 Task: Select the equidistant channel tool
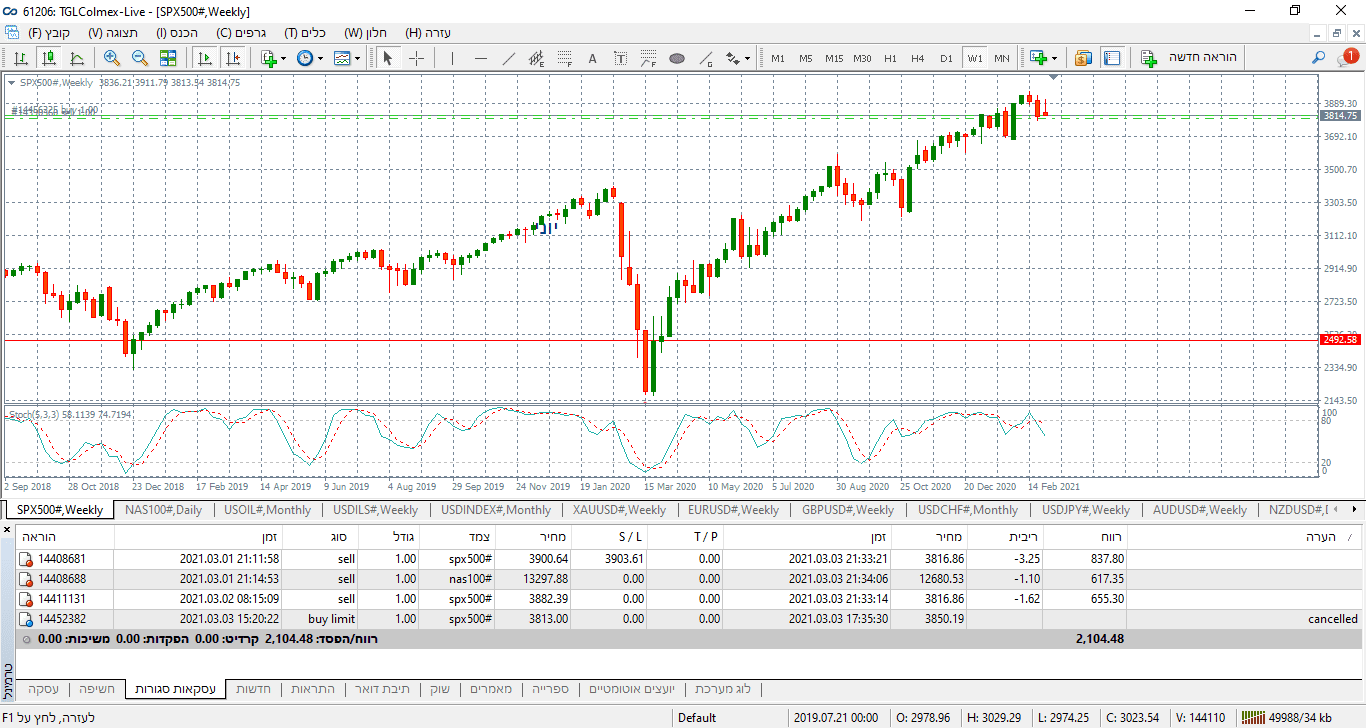coord(536,58)
